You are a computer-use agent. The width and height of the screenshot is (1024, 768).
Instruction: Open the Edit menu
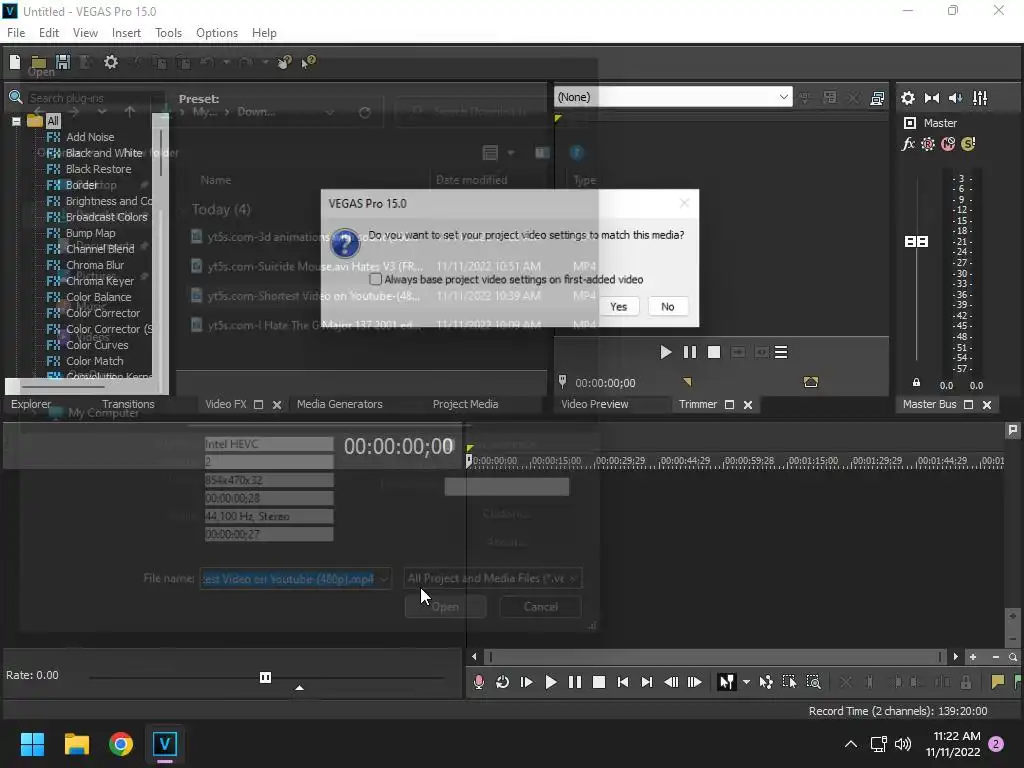[49, 33]
